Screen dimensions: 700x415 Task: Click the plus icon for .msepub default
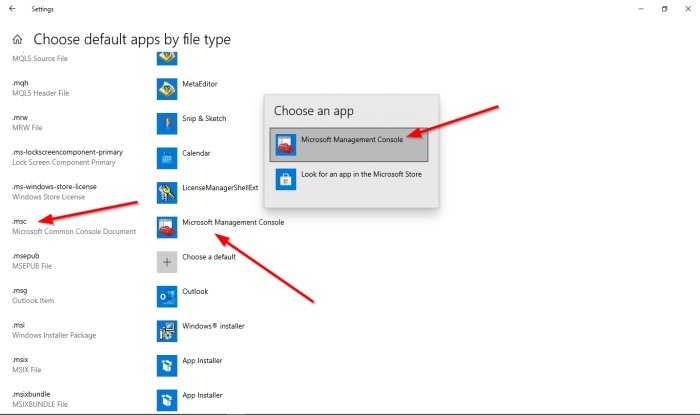point(167,262)
